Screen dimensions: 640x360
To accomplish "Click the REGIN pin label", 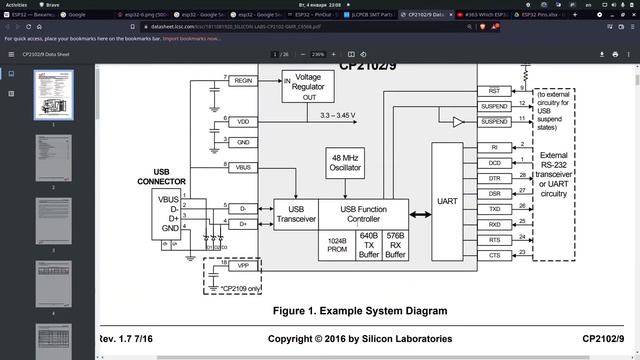I will [243, 81].
